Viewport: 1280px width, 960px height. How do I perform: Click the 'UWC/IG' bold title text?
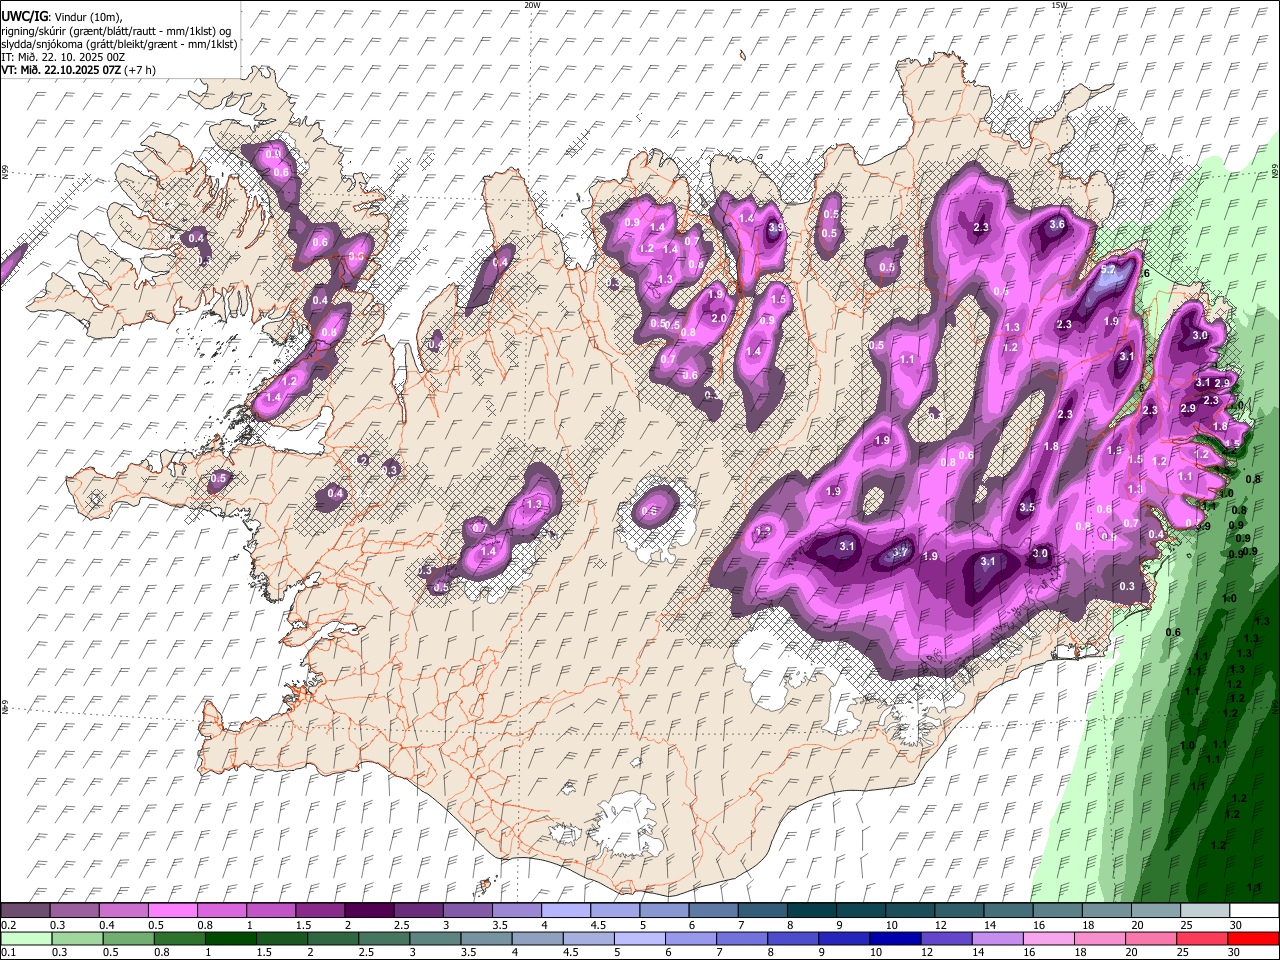[23, 17]
